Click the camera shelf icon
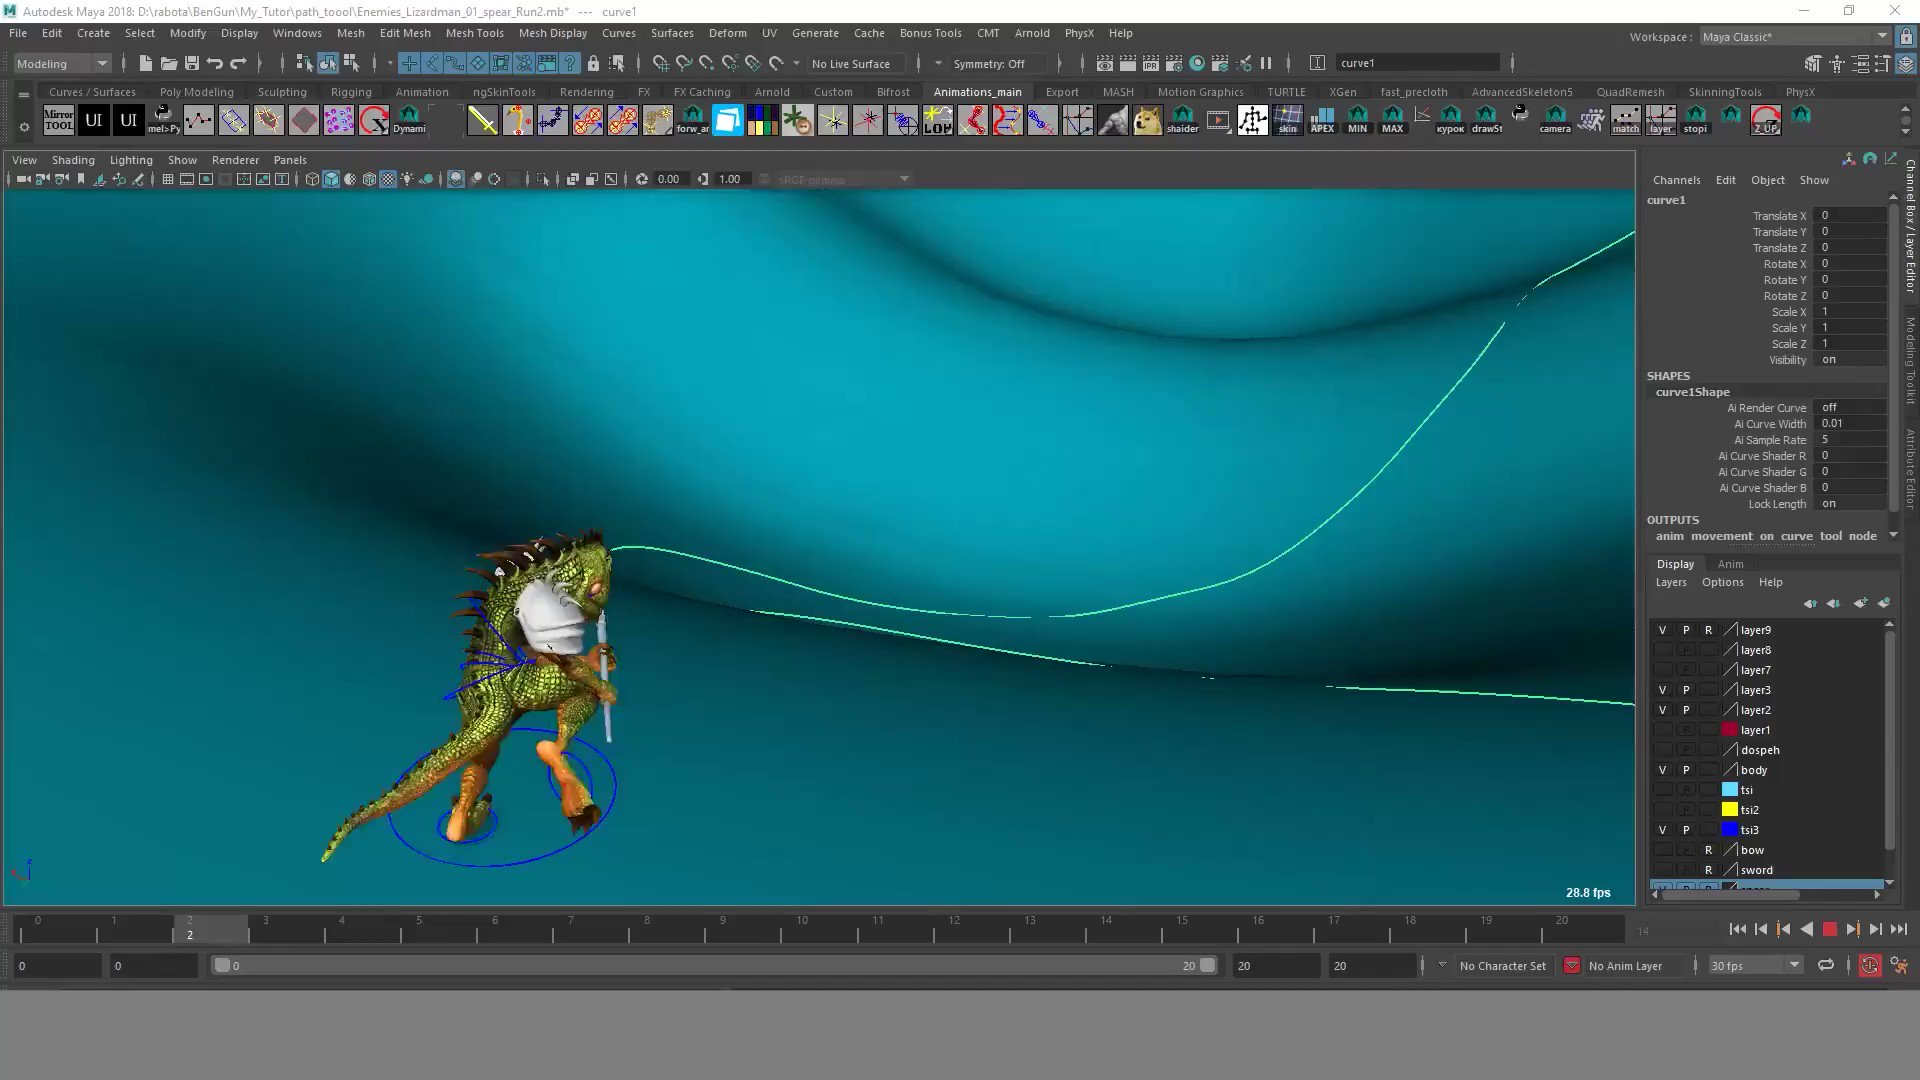Screen dimensions: 1920x1080 tap(1554, 120)
